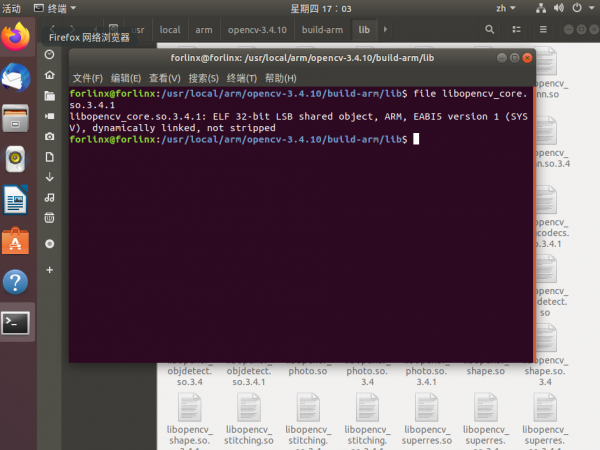Click the Home folder sidebar icon
The width and height of the screenshot is (600, 450).
point(50,75)
